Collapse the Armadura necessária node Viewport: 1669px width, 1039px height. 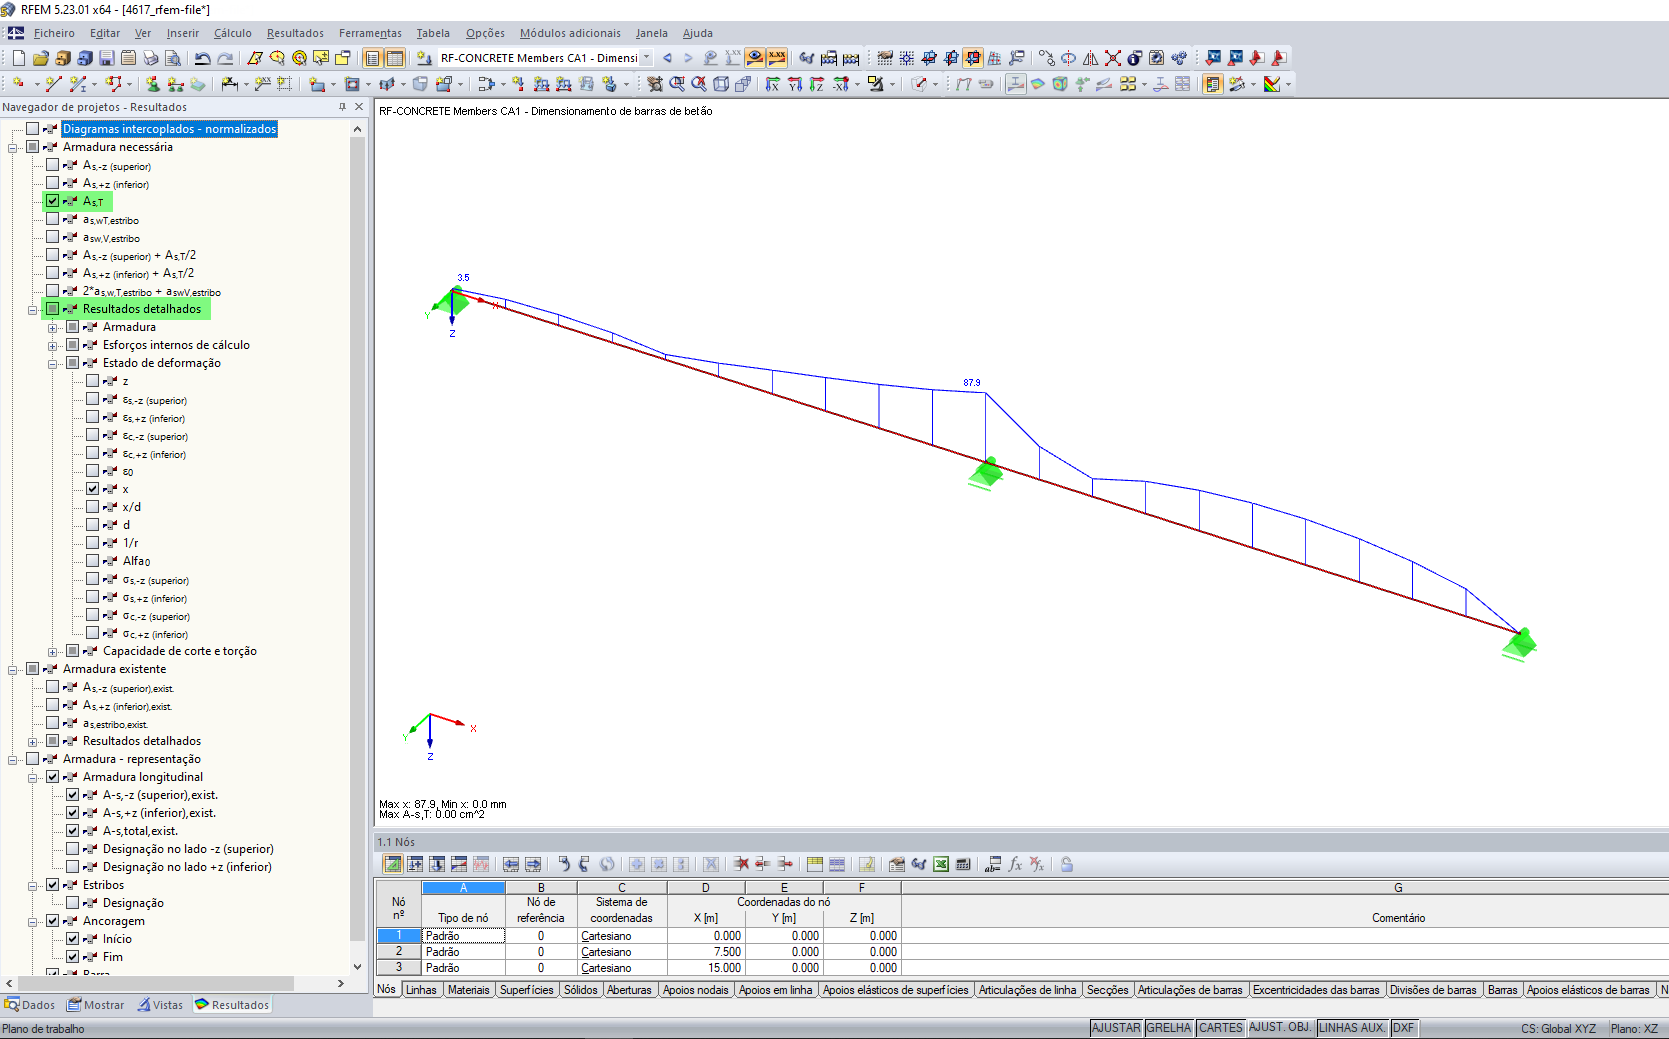(12, 148)
